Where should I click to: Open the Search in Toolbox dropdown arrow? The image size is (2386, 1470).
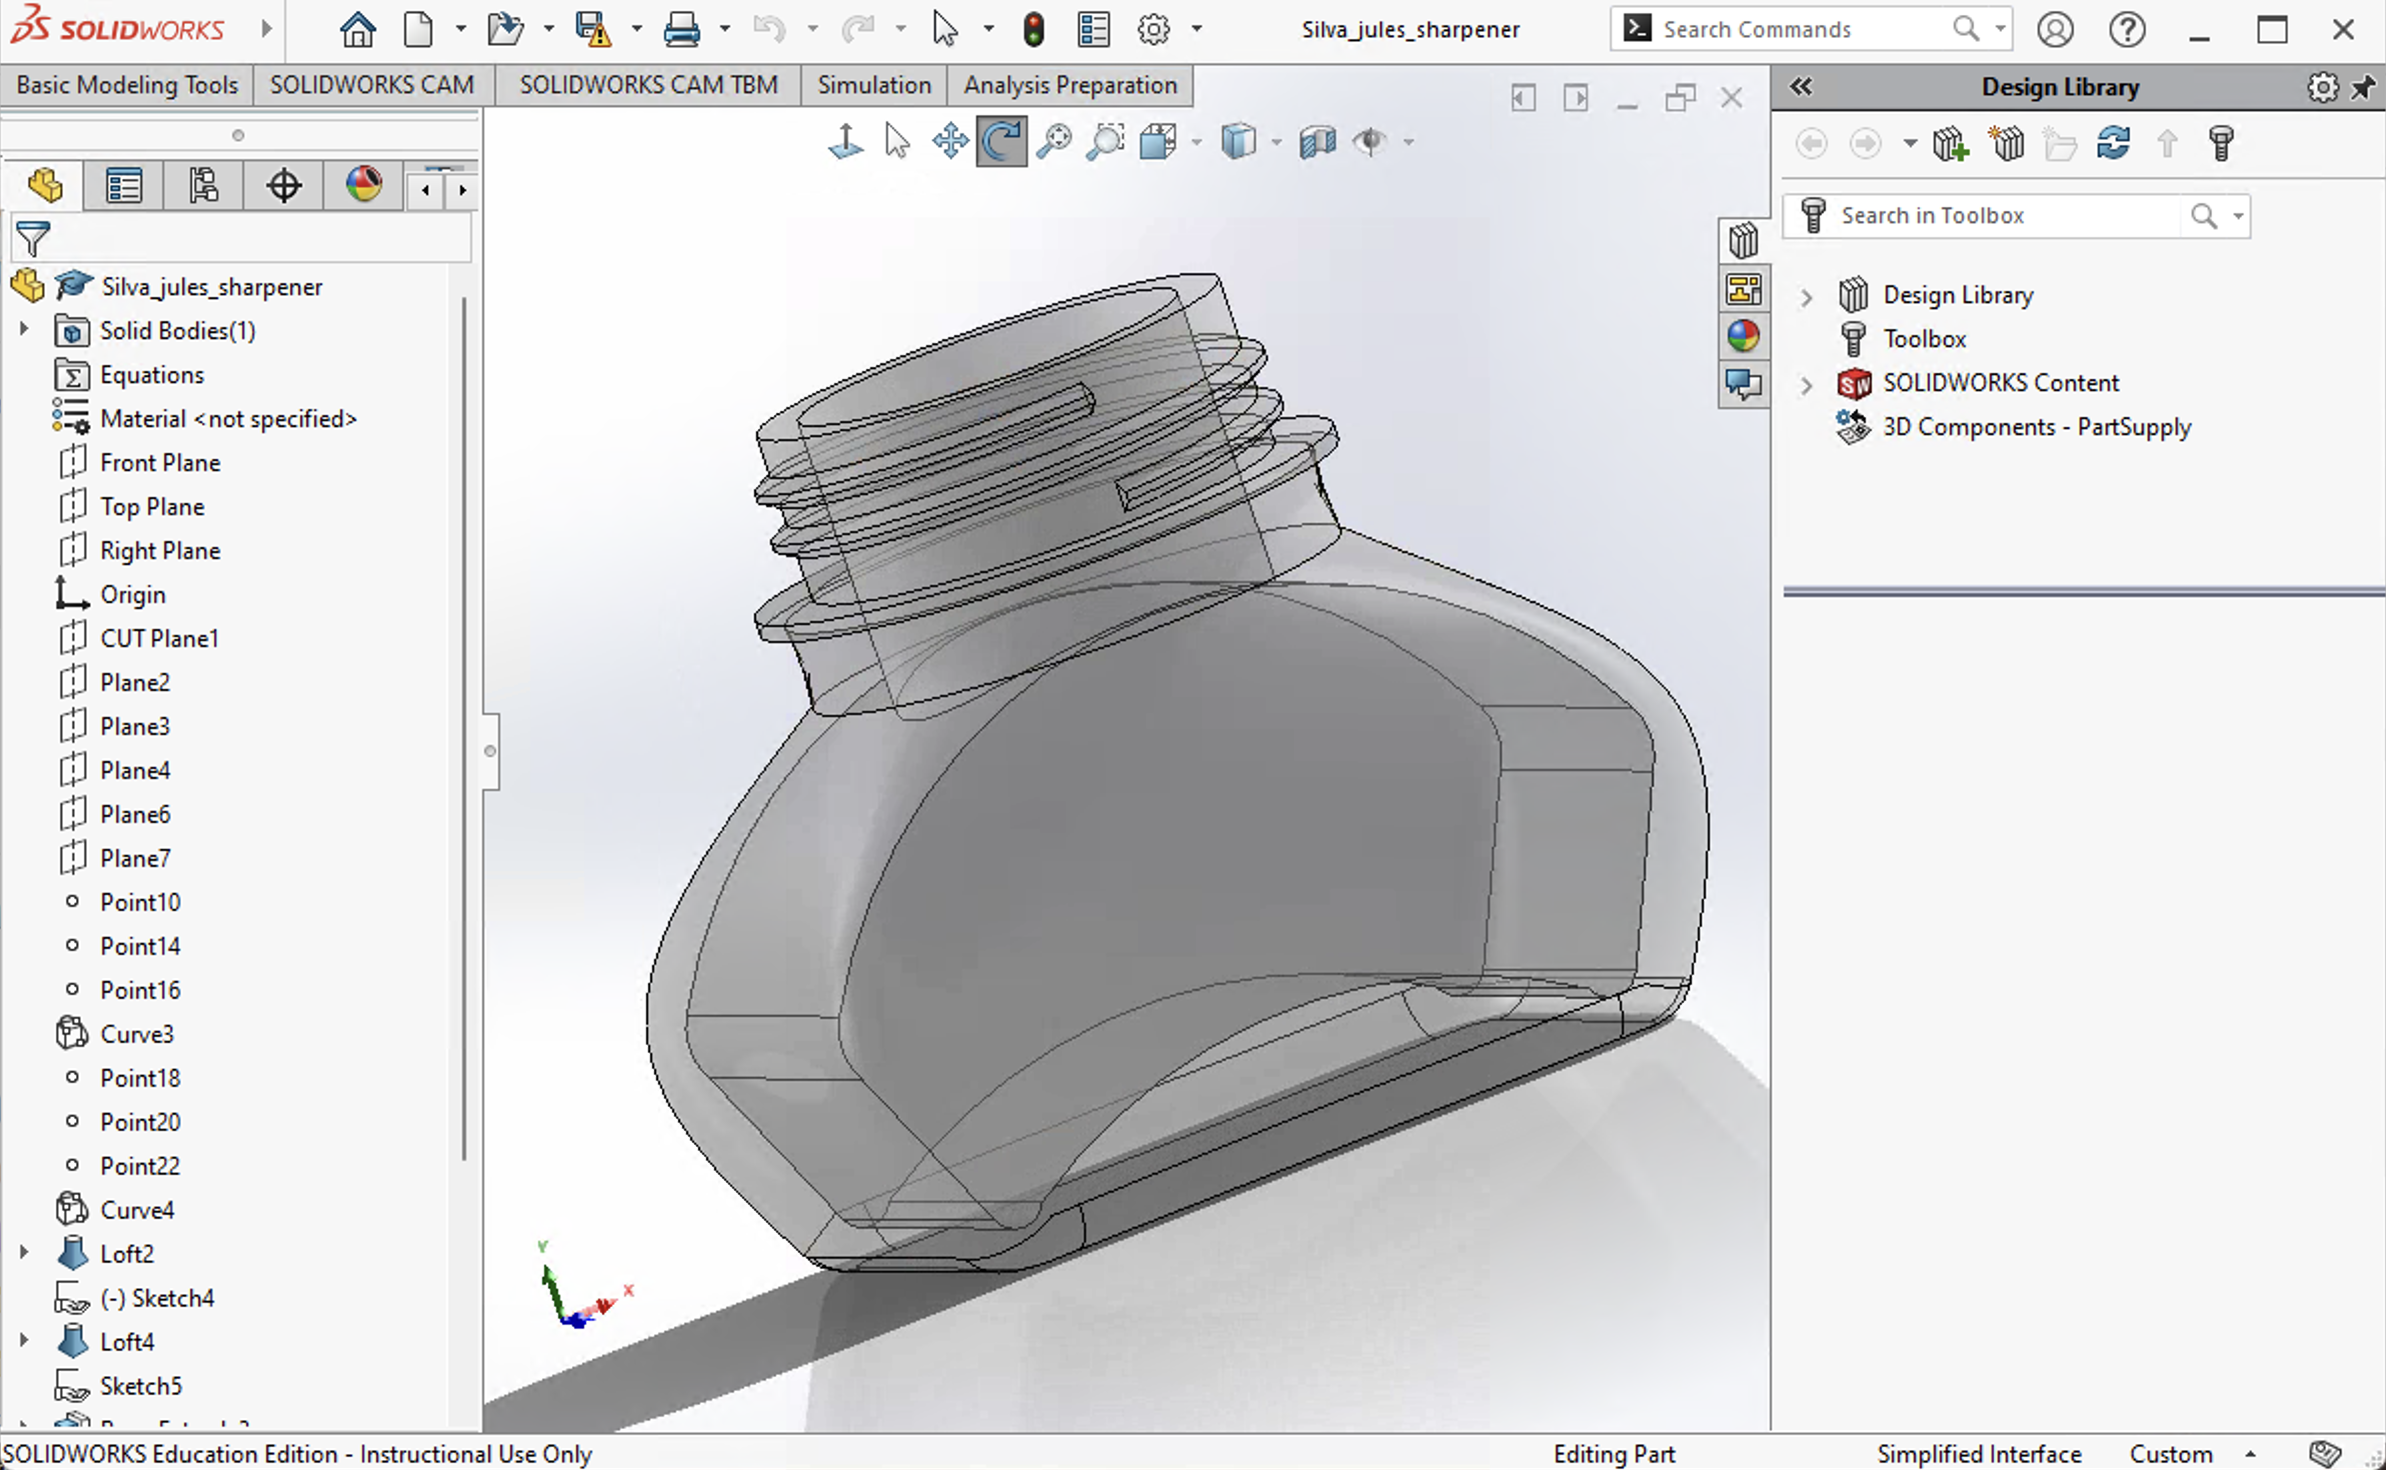(2238, 216)
